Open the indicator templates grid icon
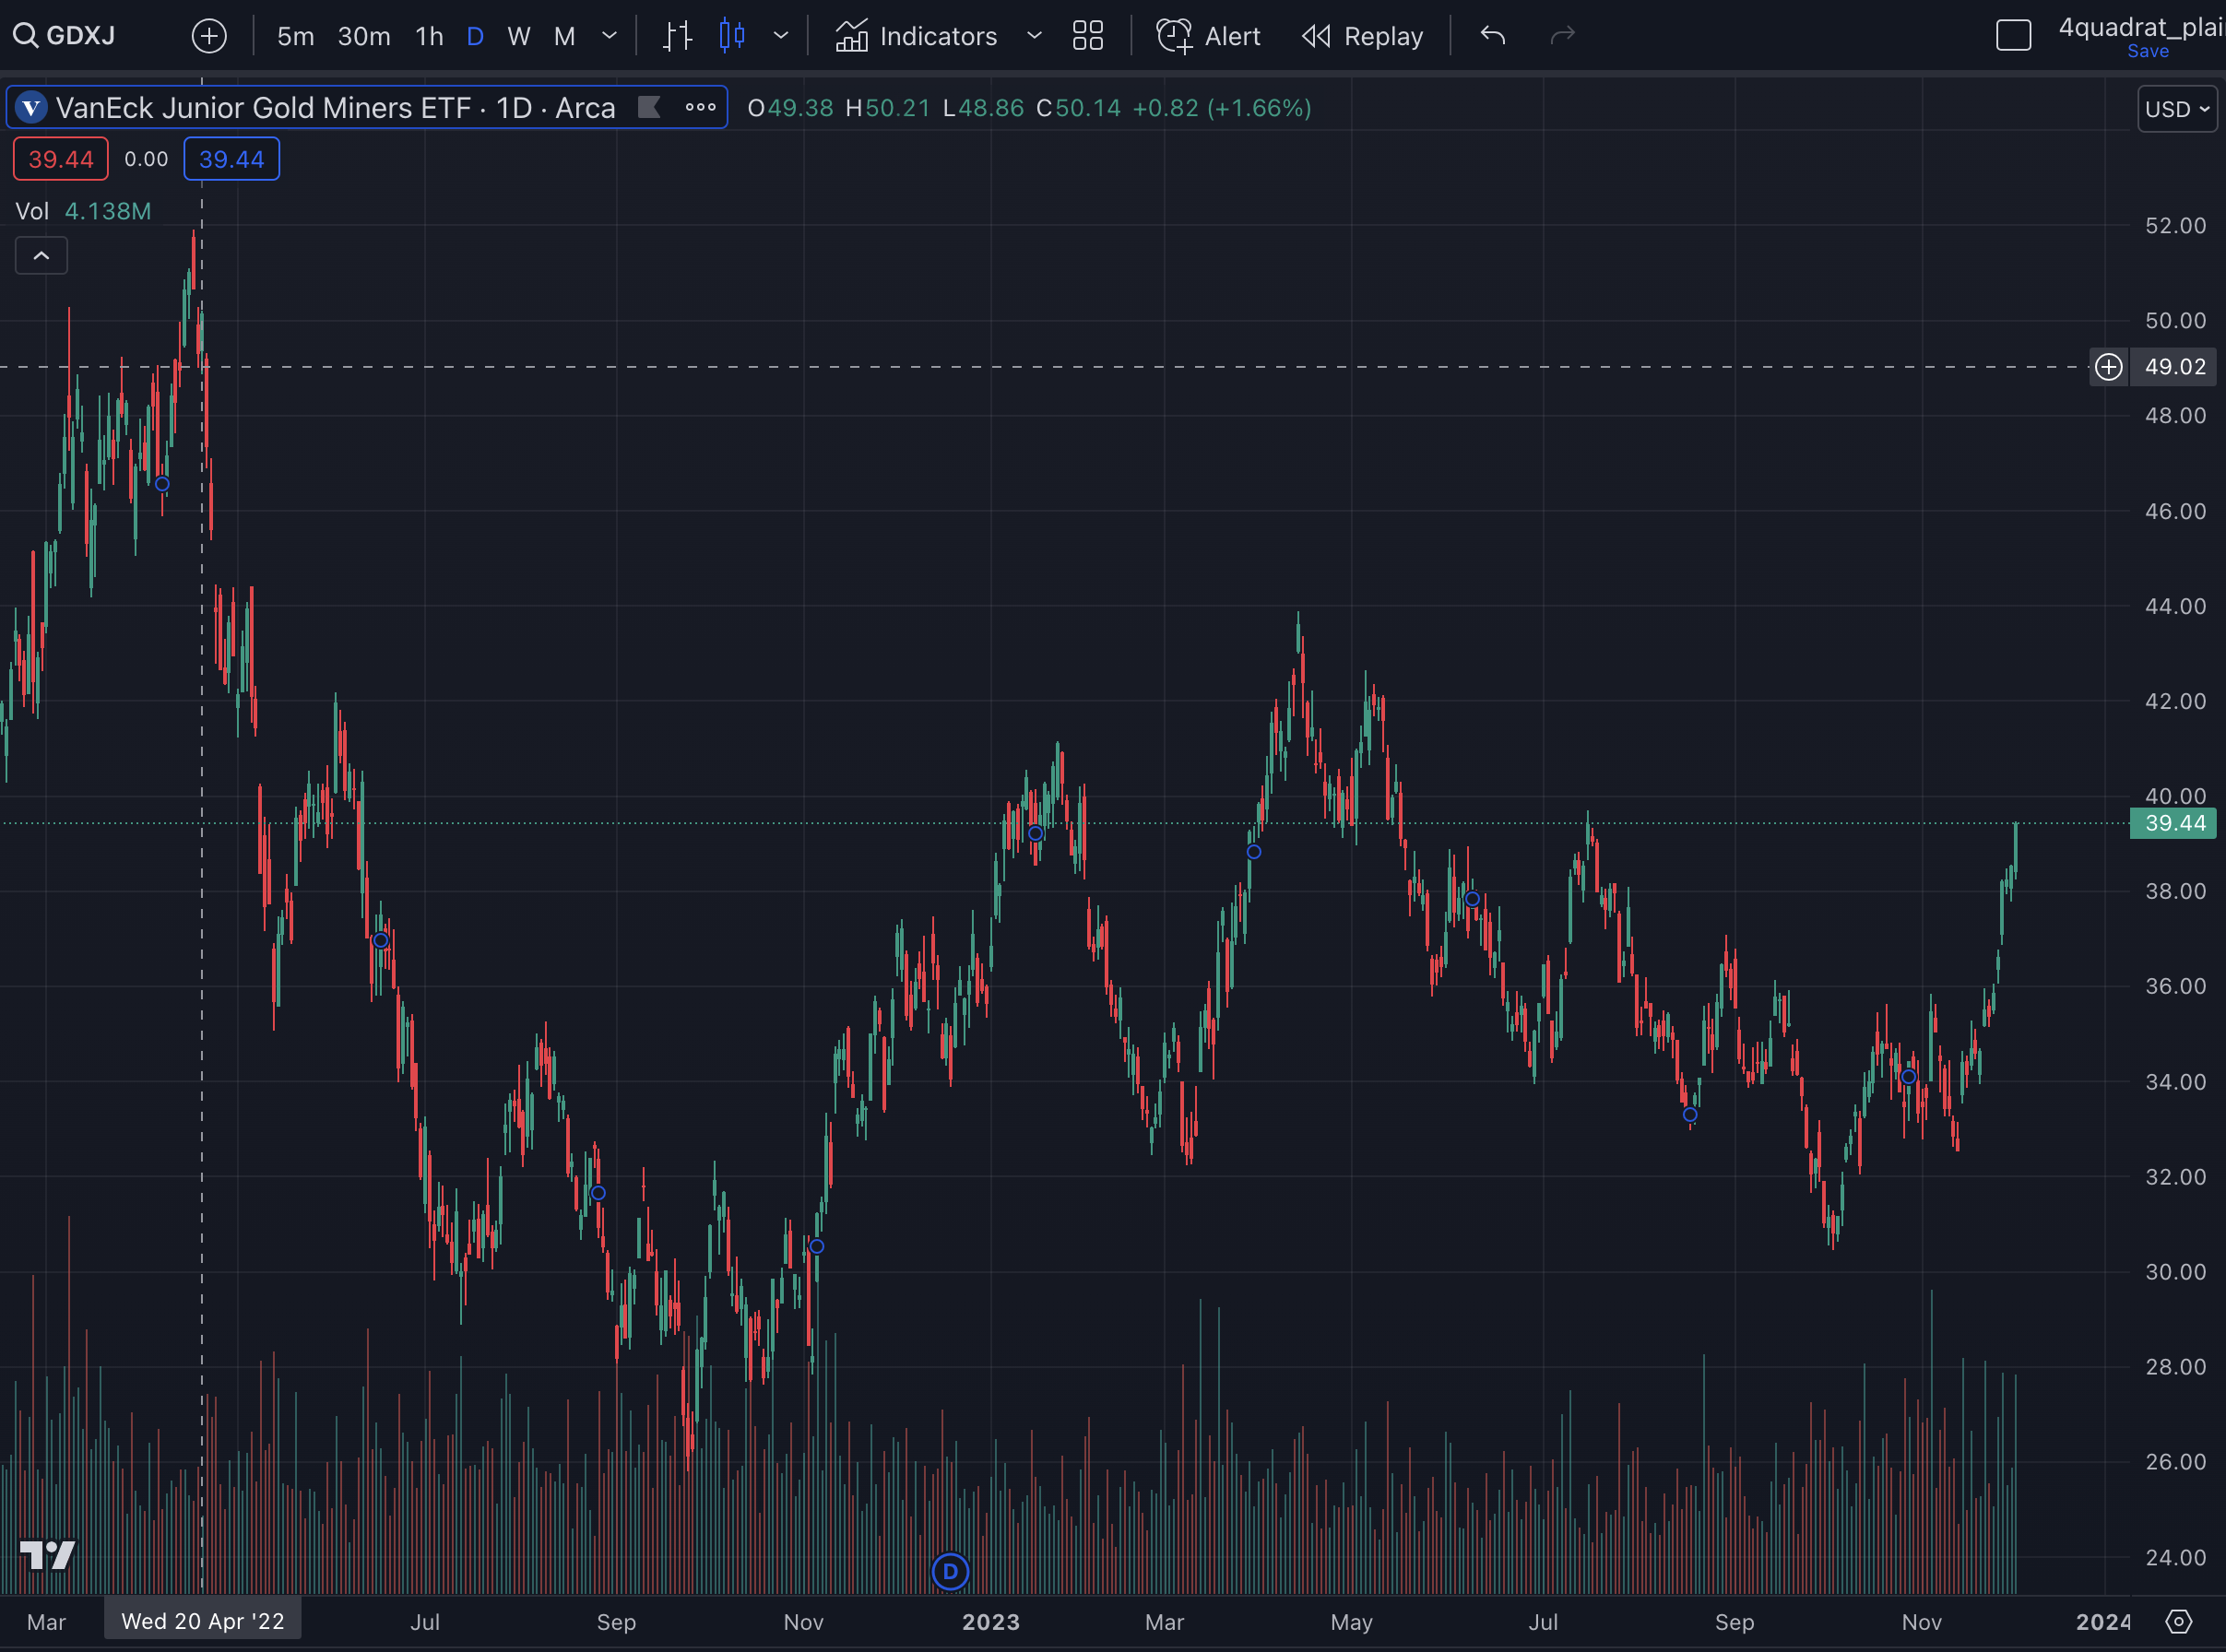The width and height of the screenshot is (2226, 1652). (1087, 37)
